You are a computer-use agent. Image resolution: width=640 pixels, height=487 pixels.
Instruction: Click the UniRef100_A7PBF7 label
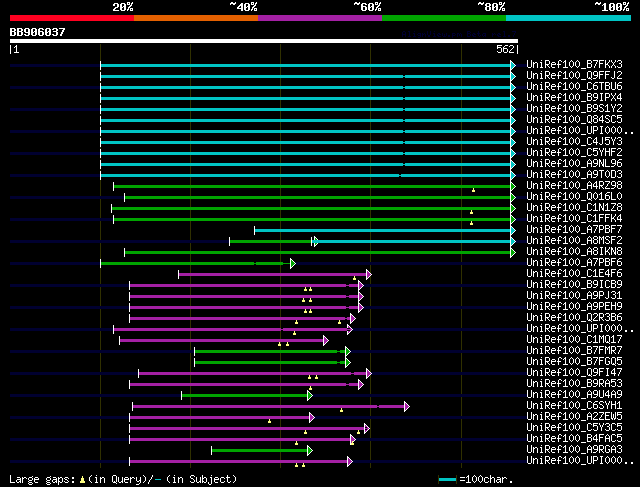pyautogui.click(x=574, y=229)
